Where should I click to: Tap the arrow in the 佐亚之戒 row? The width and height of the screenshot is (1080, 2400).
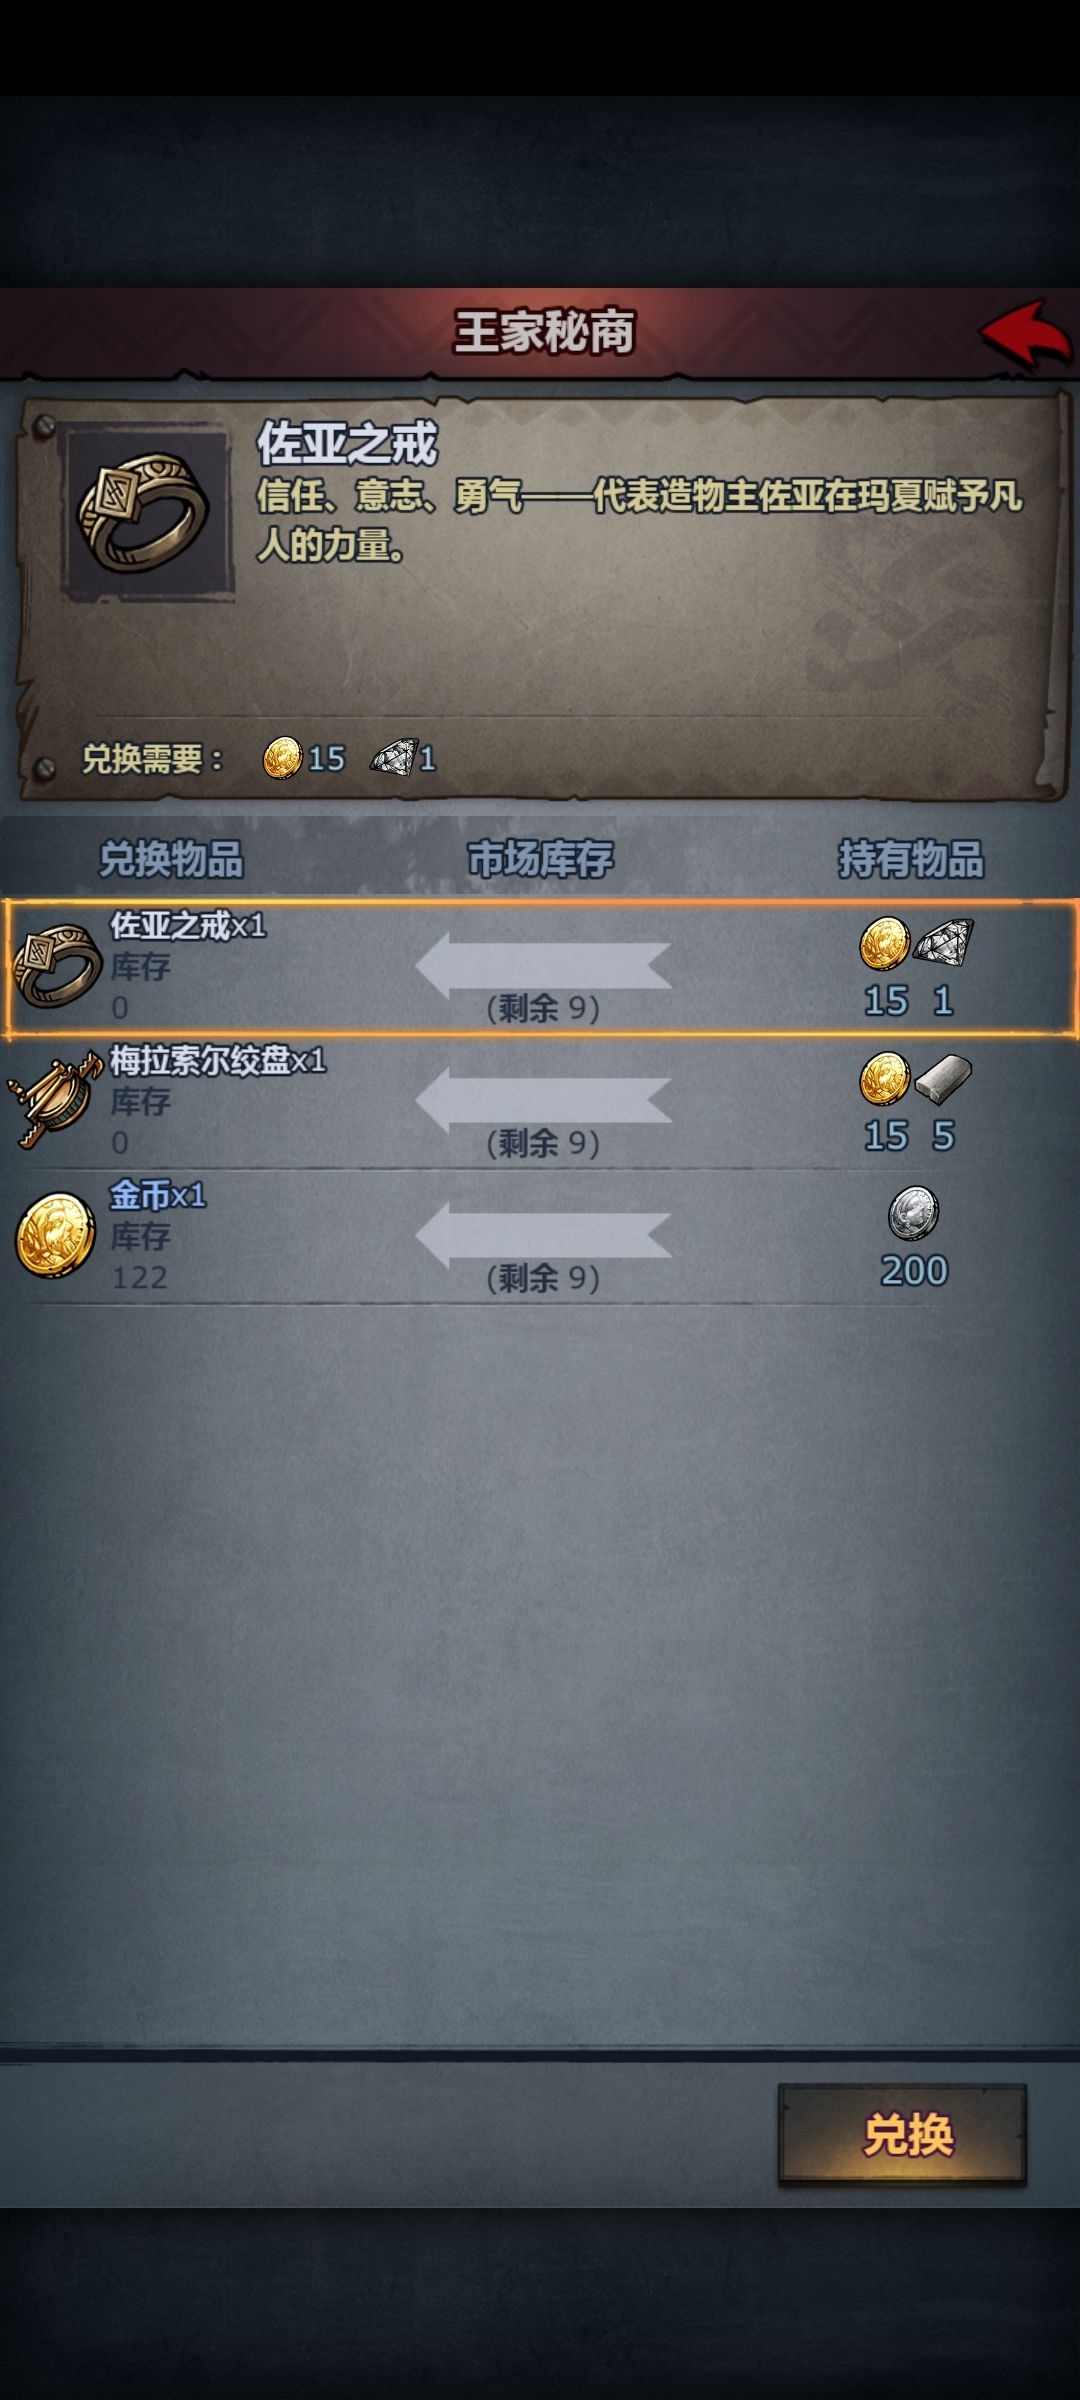[543, 966]
